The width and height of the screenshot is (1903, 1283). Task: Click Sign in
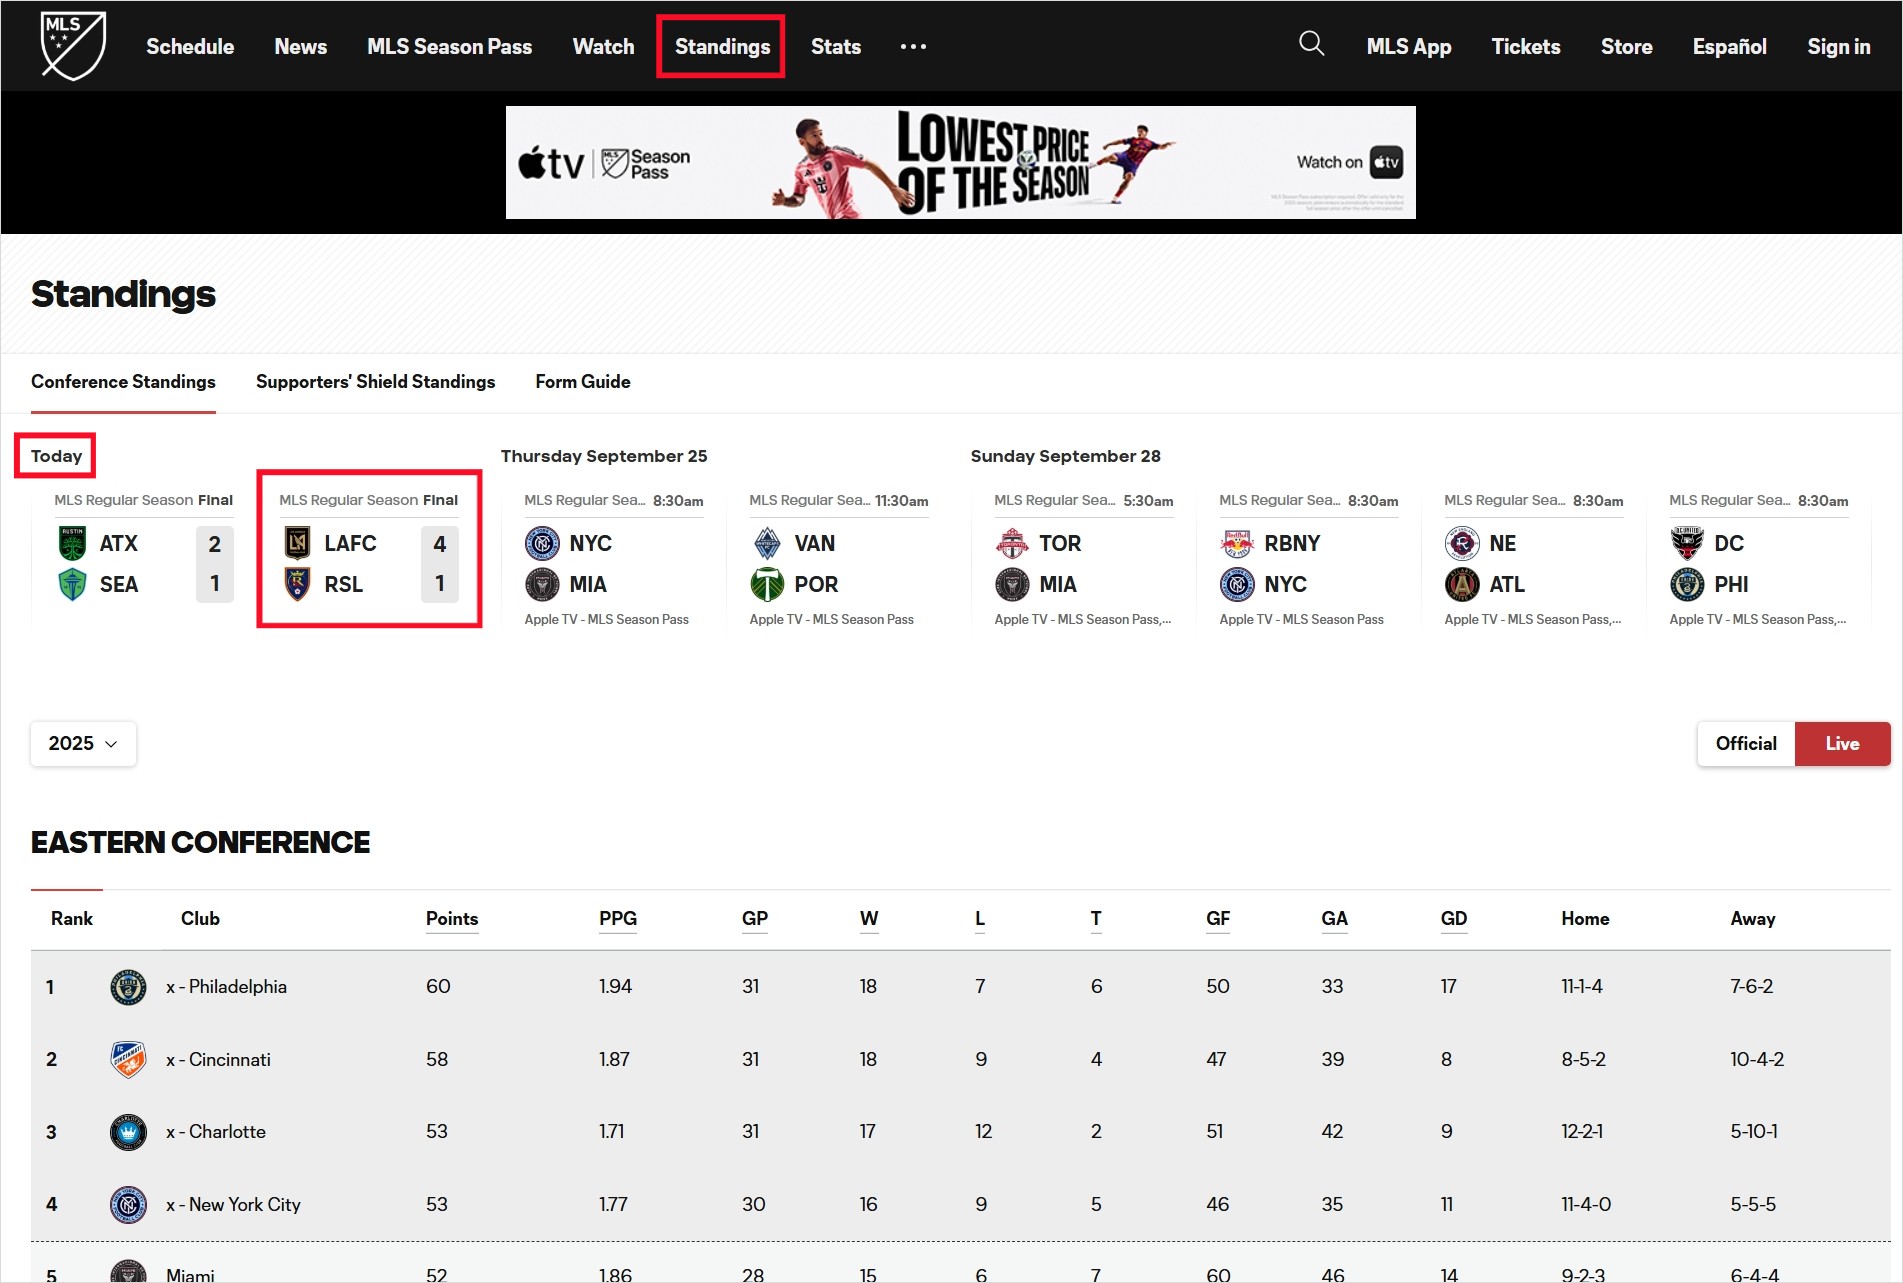pyautogui.click(x=1838, y=46)
